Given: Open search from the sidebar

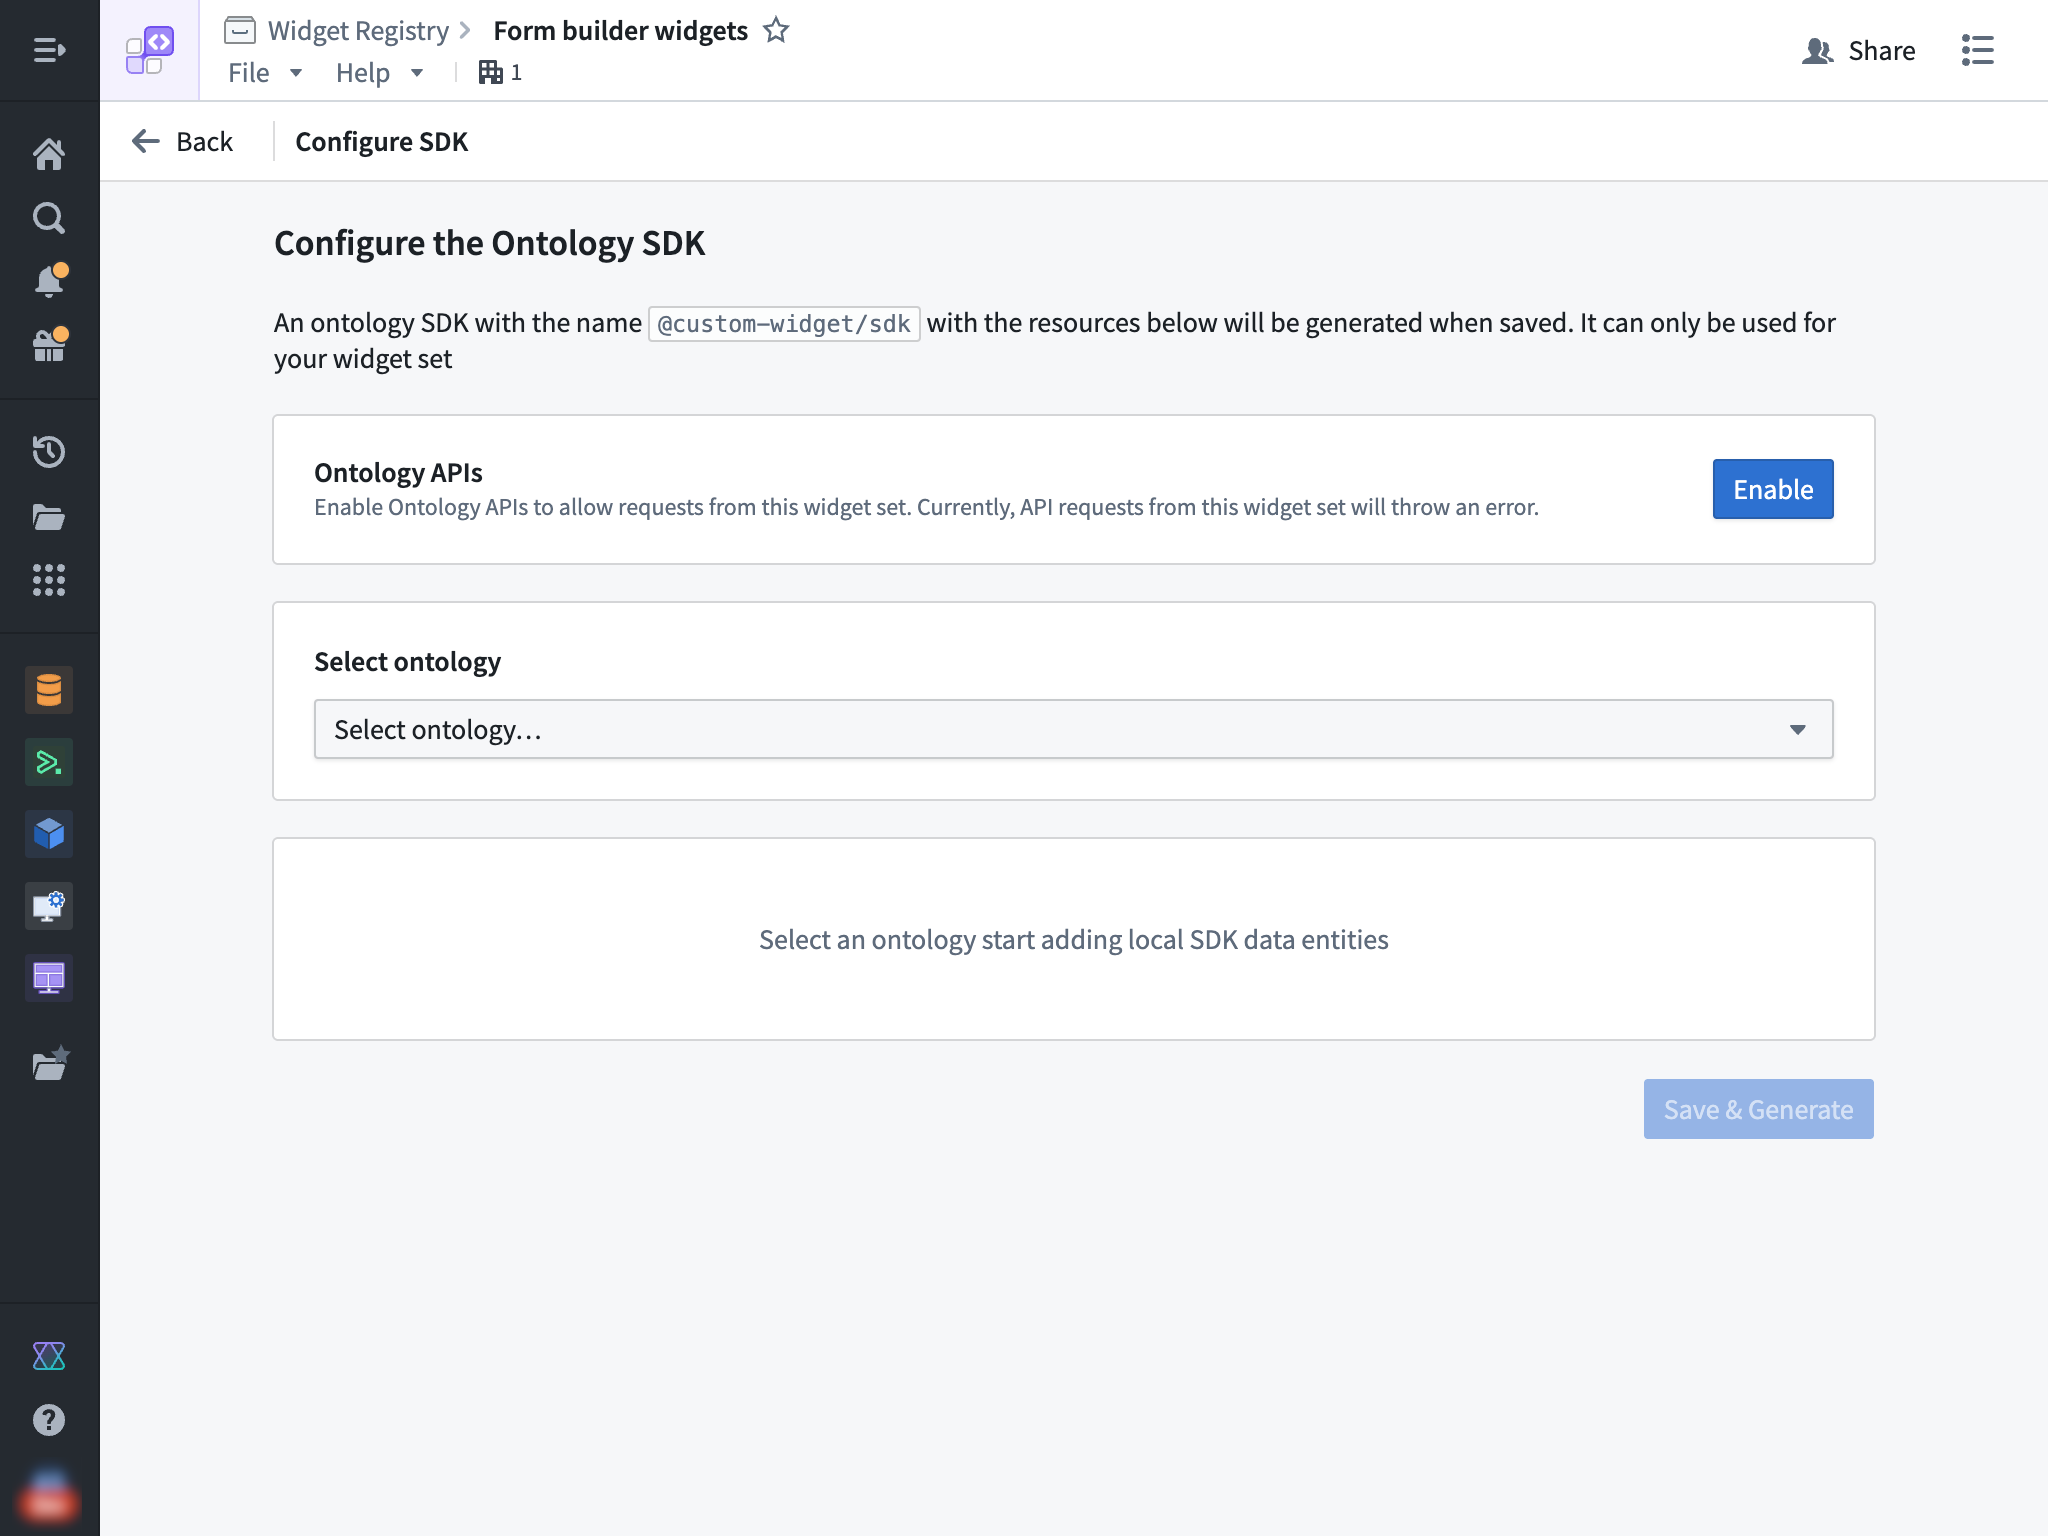Looking at the screenshot, I should (x=48, y=217).
